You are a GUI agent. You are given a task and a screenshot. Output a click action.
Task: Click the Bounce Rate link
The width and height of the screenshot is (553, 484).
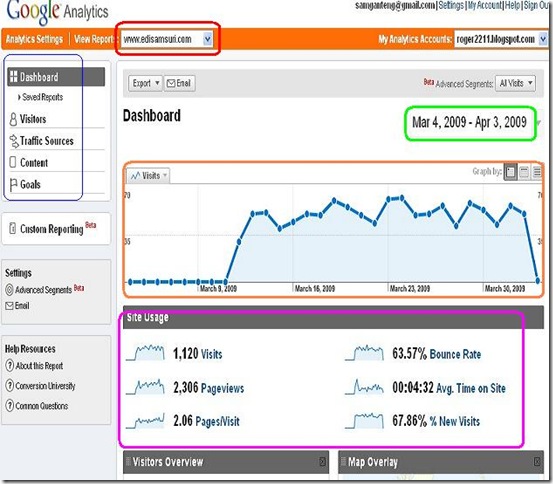point(455,354)
